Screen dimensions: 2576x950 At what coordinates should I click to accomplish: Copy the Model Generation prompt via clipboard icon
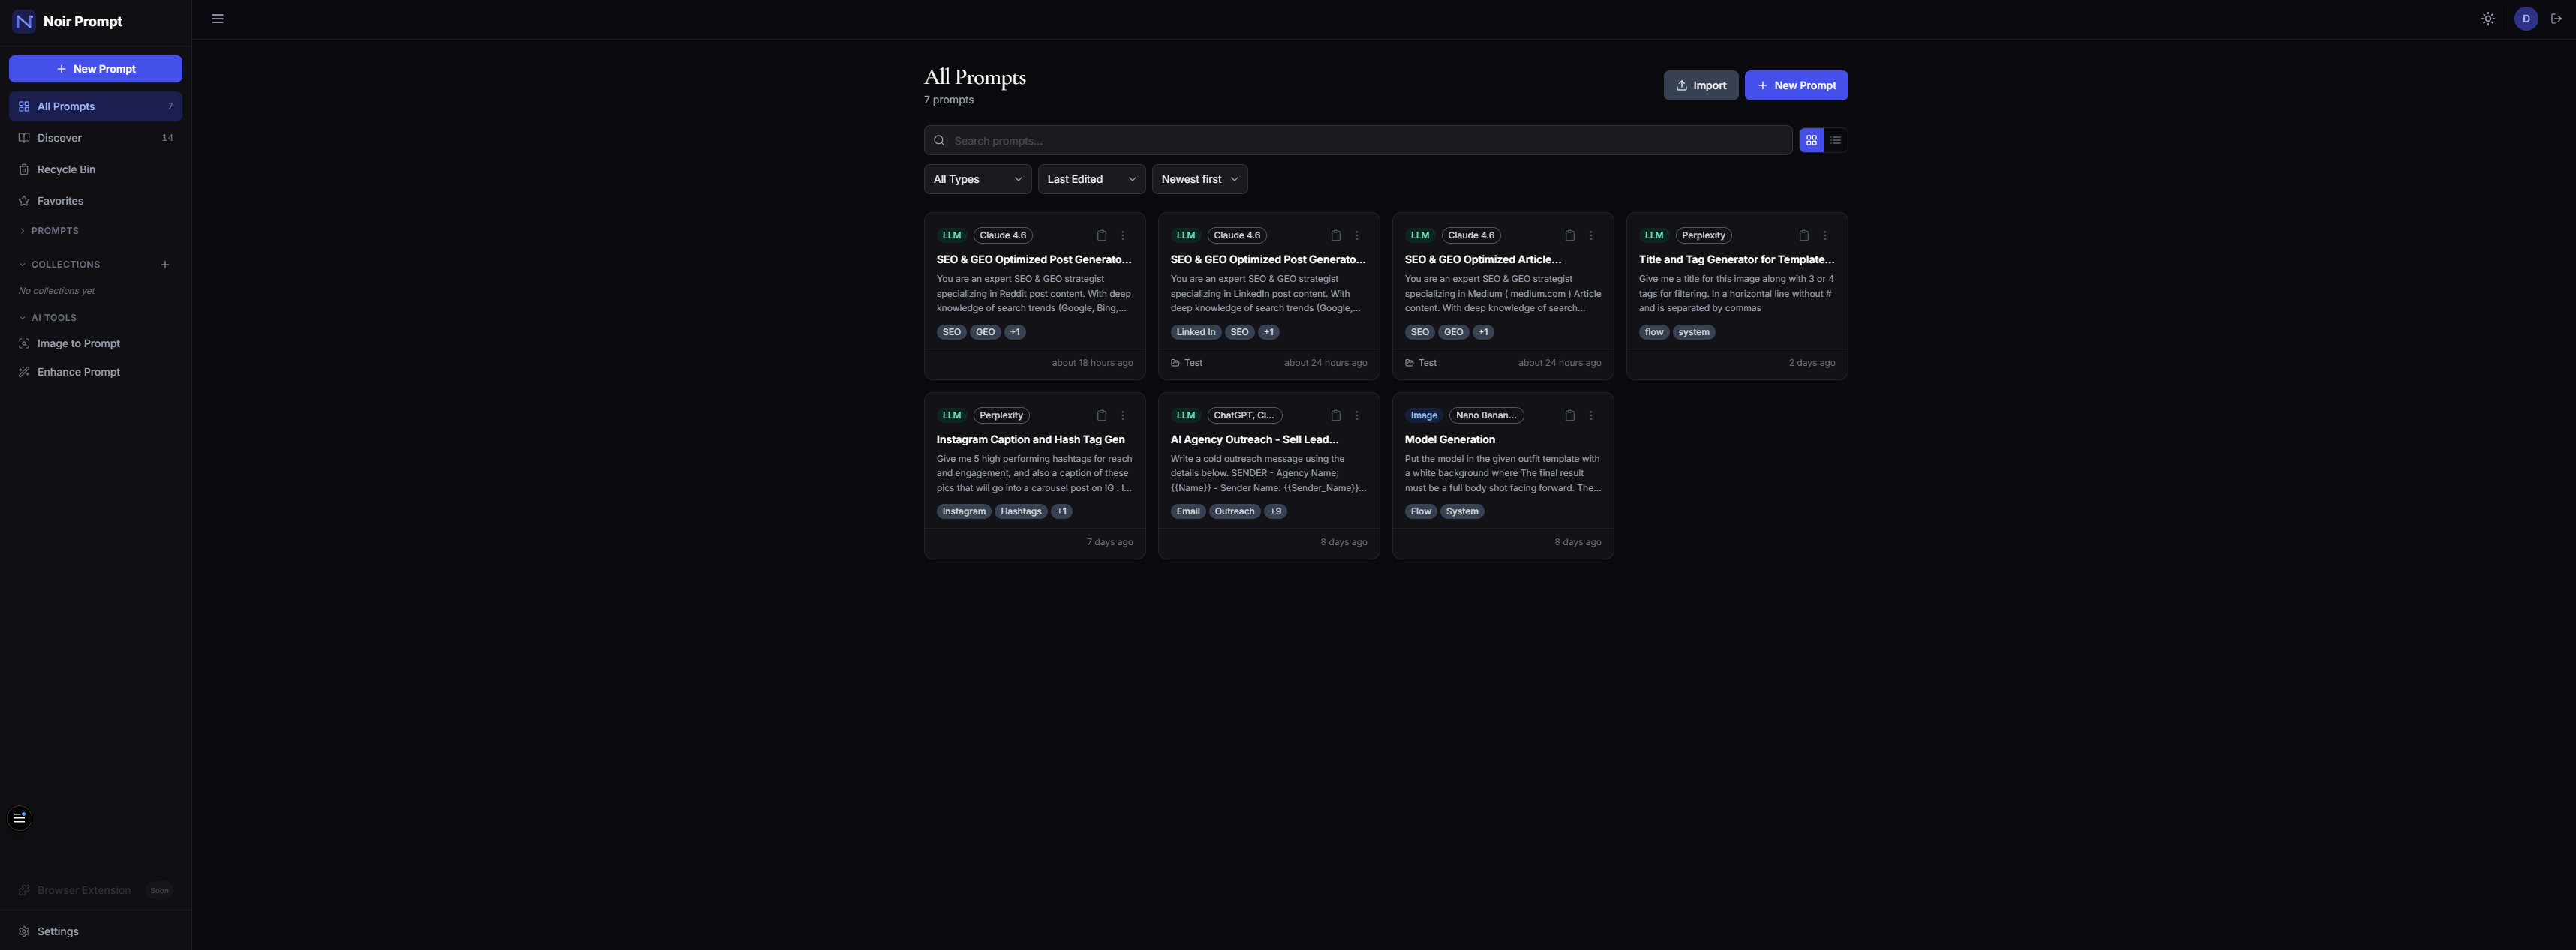1569,416
